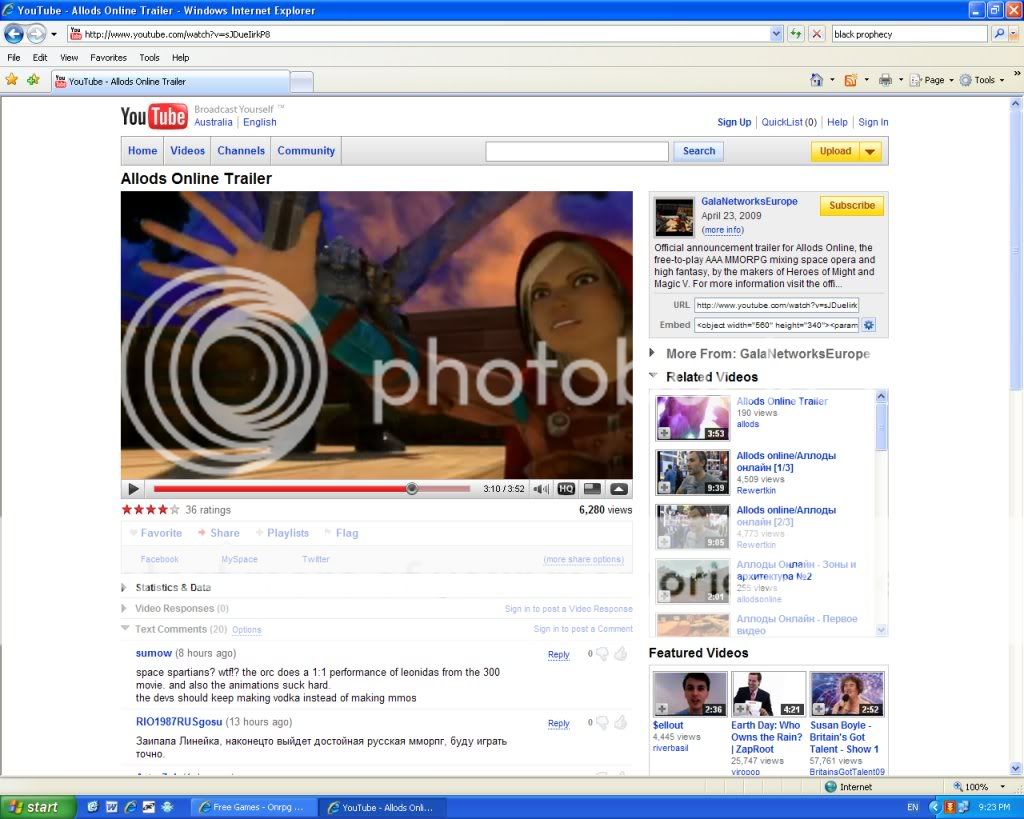Mute the video with the speaker icon
Viewport: 1024px width, 819px height.
pyautogui.click(x=541, y=489)
